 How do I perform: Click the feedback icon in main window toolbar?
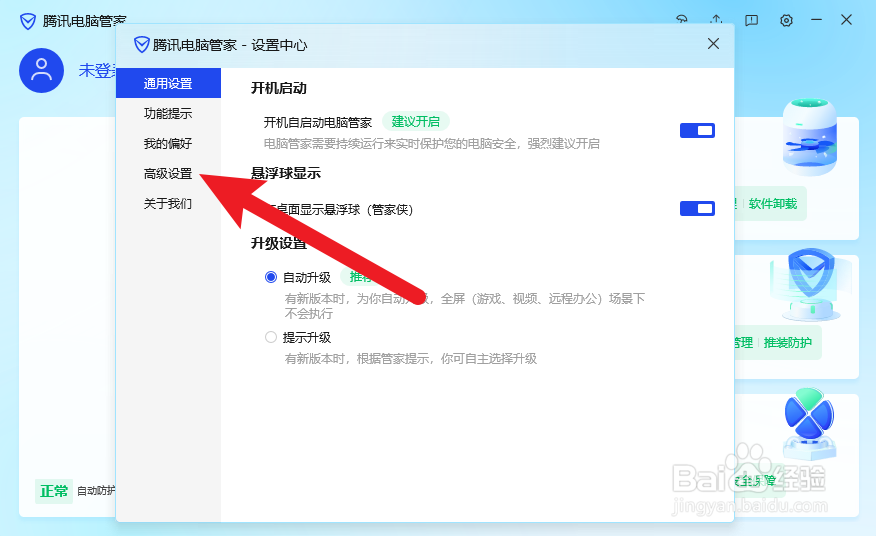click(x=751, y=21)
